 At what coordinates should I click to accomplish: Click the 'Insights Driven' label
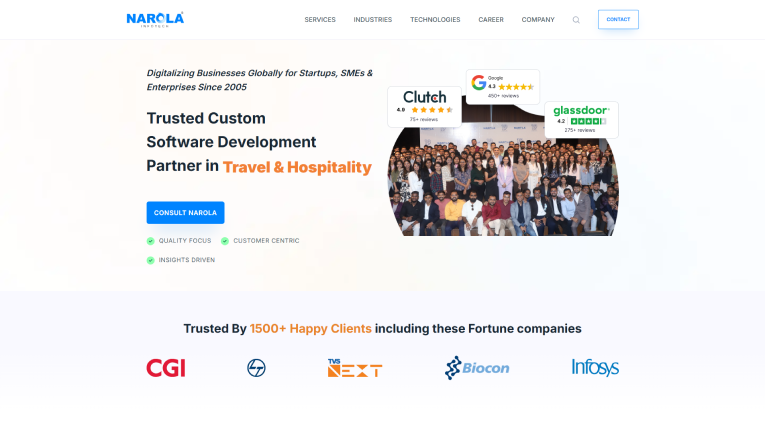[x=187, y=260]
